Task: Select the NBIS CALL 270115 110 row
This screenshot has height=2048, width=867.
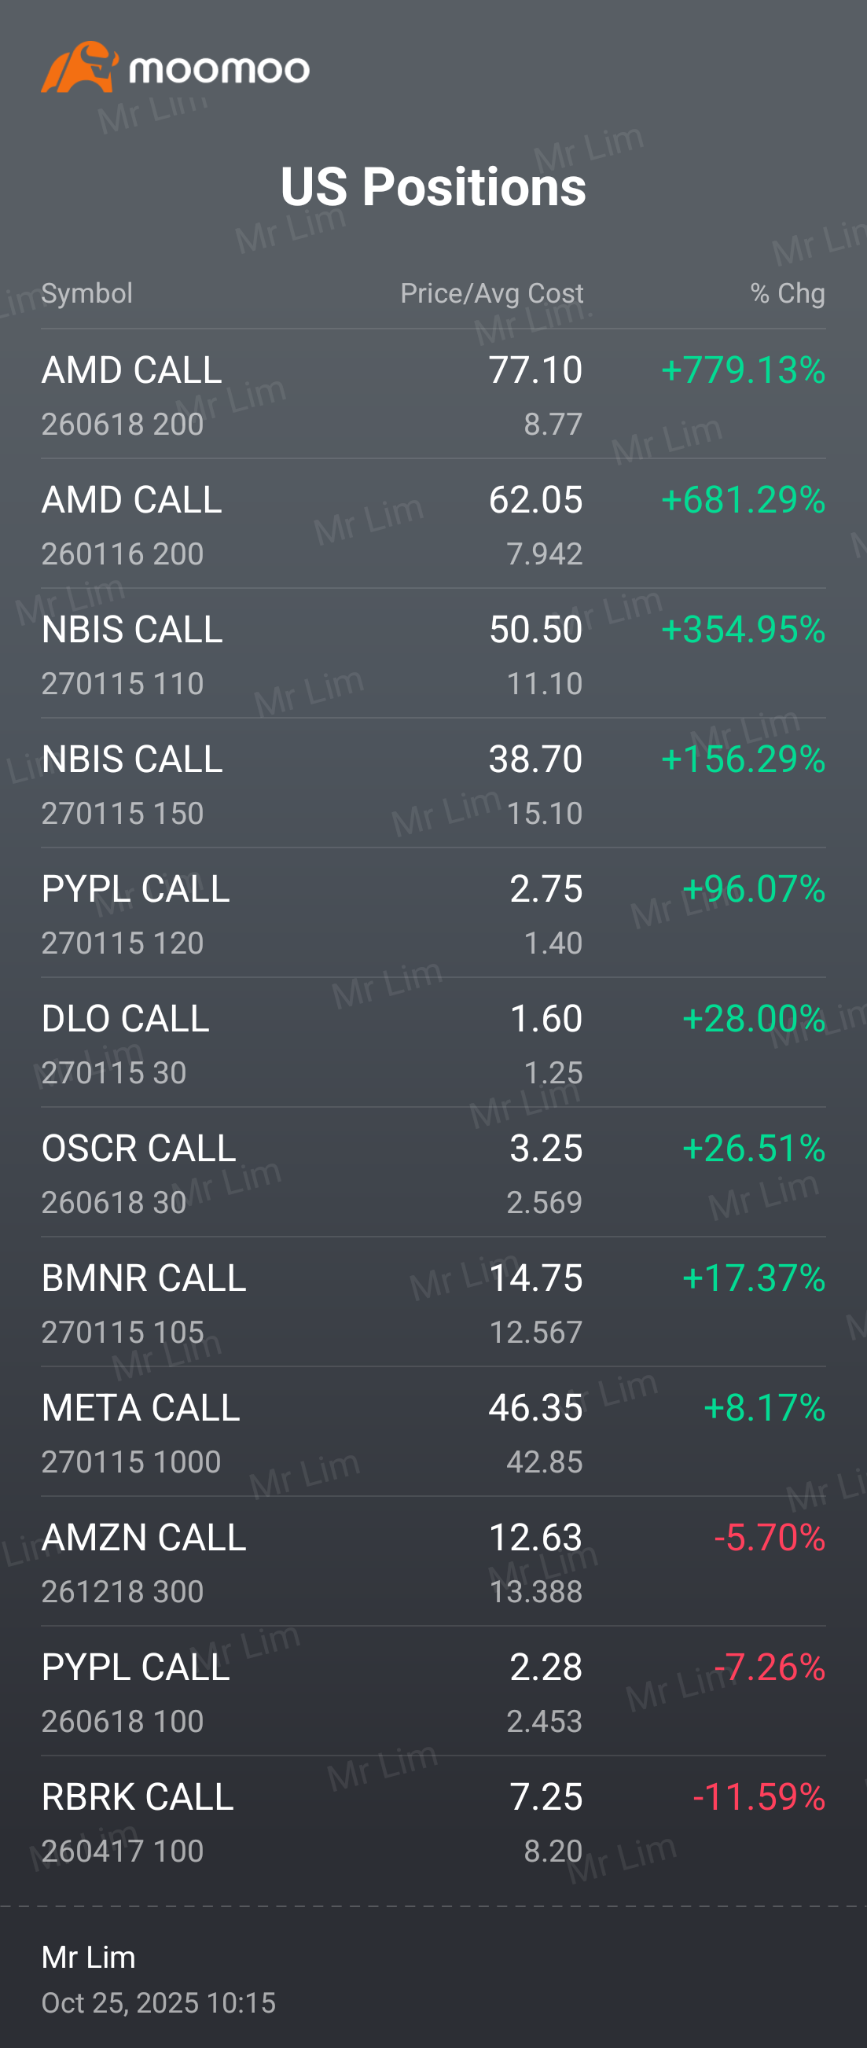Action: point(433,654)
